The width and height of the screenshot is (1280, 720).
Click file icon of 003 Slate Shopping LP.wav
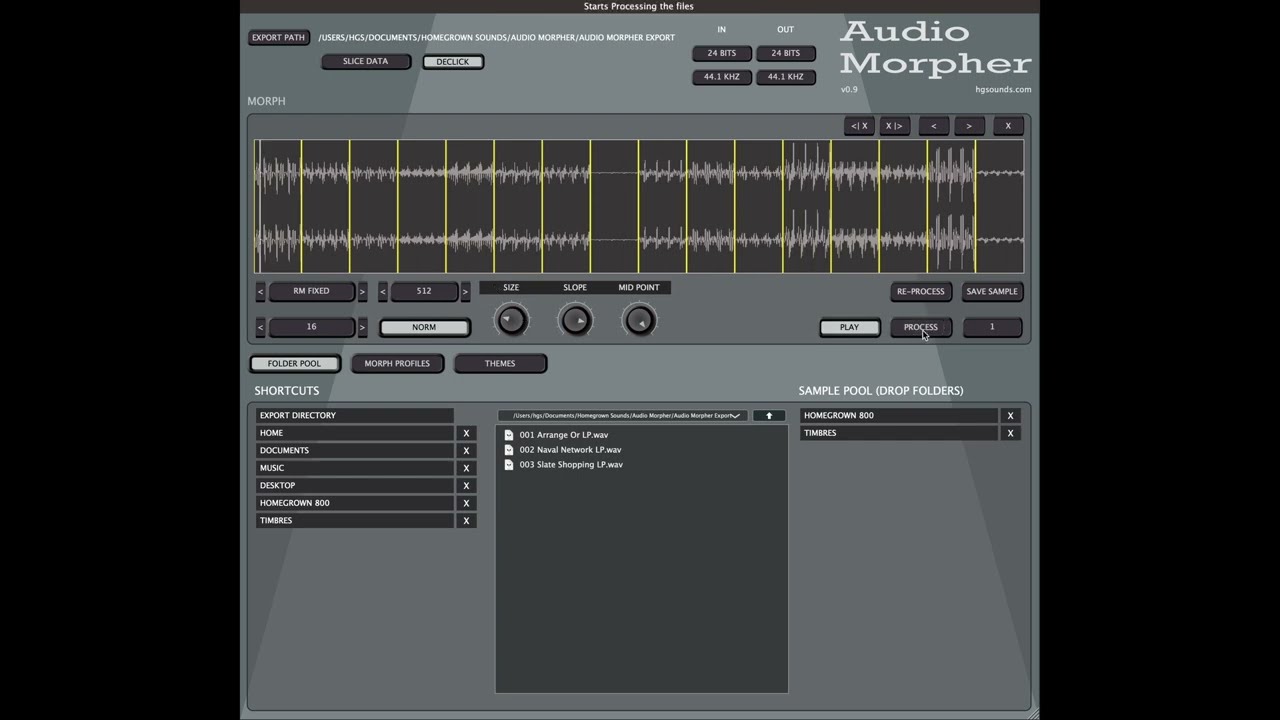pyautogui.click(x=509, y=465)
